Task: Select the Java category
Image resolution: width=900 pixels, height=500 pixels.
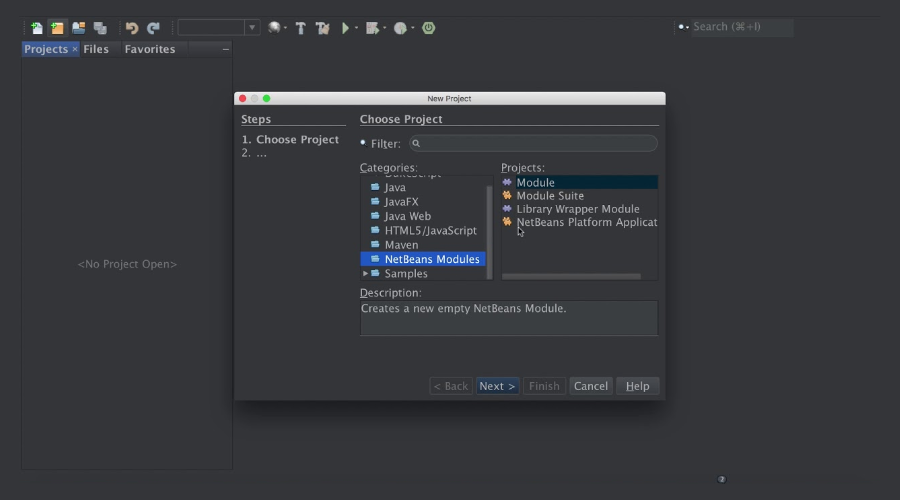Action: pos(395,187)
